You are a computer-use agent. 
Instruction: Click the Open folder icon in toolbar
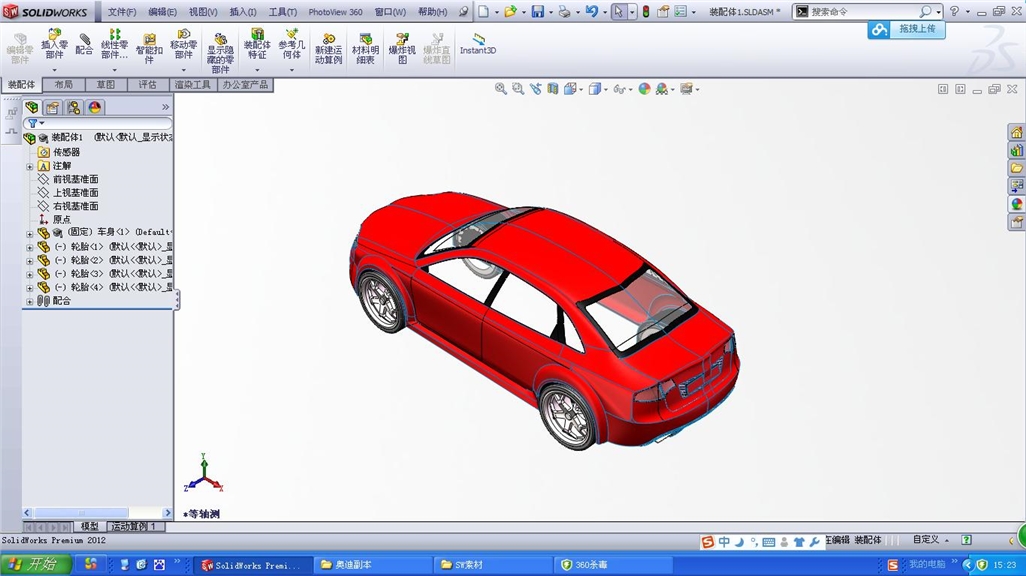510,12
